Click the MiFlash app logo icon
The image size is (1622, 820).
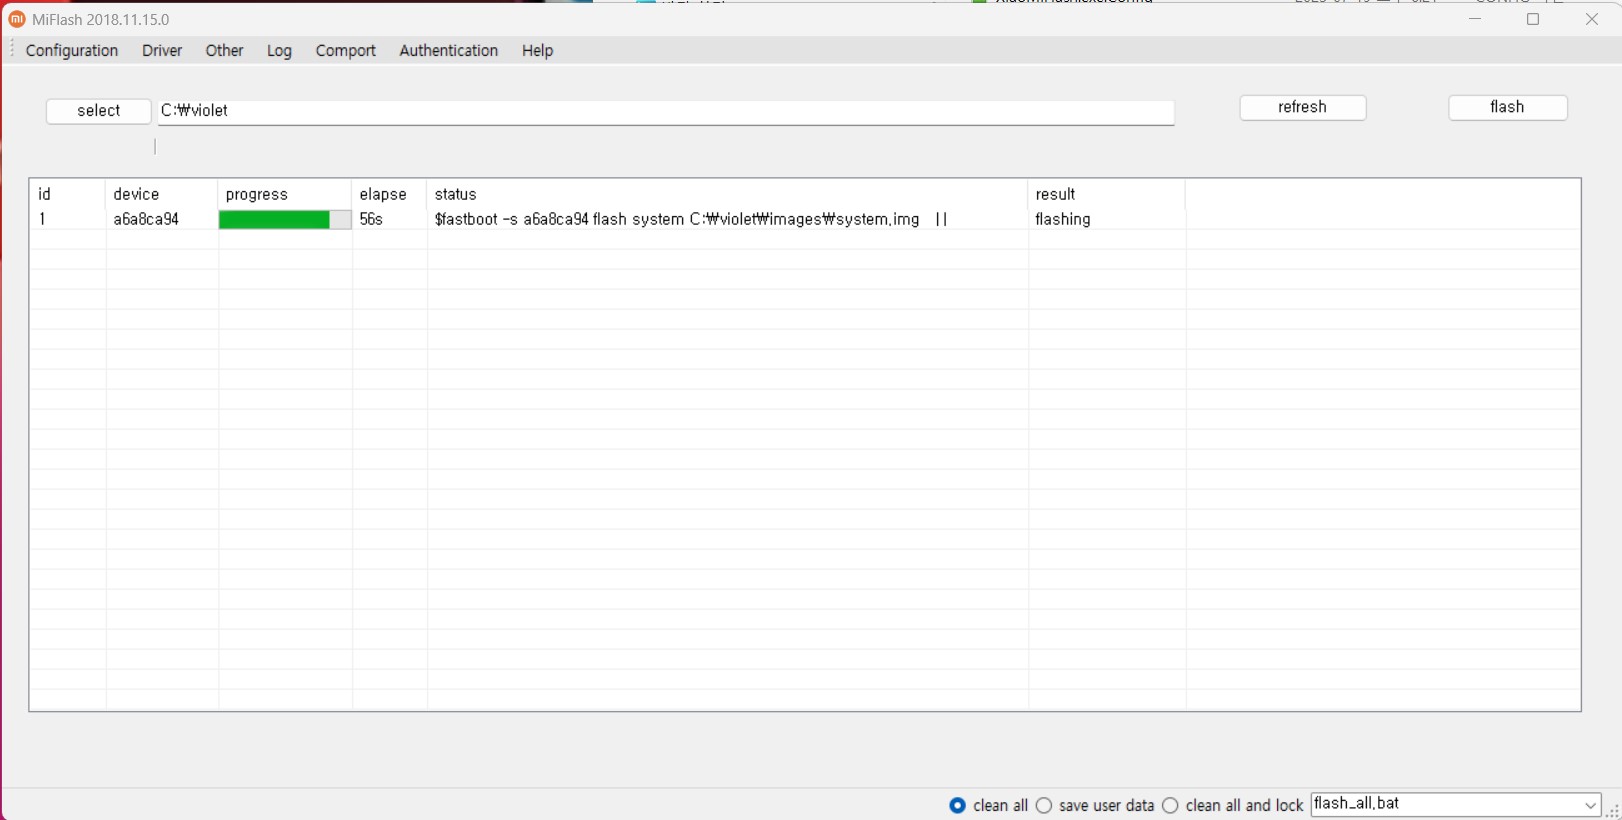coord(16,19)
